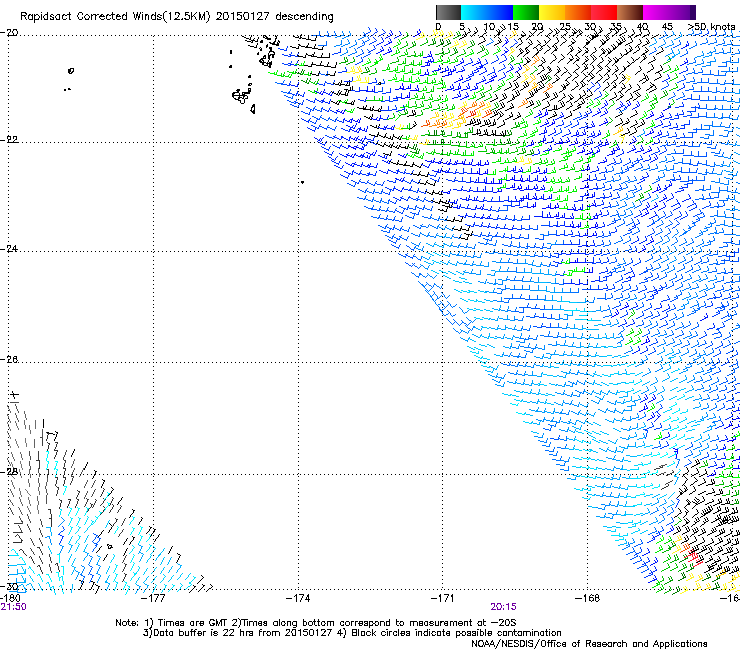Click the '-174' longitude axis label
740x650 pixels.
(x=298, y=598)
